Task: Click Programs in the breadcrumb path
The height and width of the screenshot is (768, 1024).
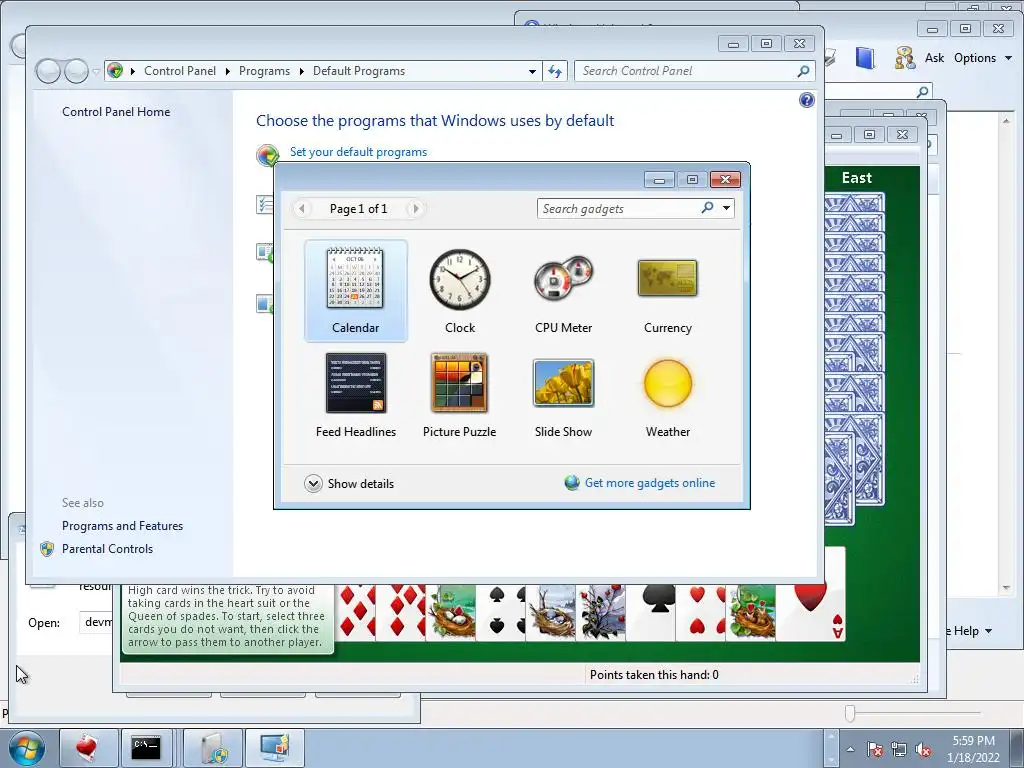Action: [264, 71]
